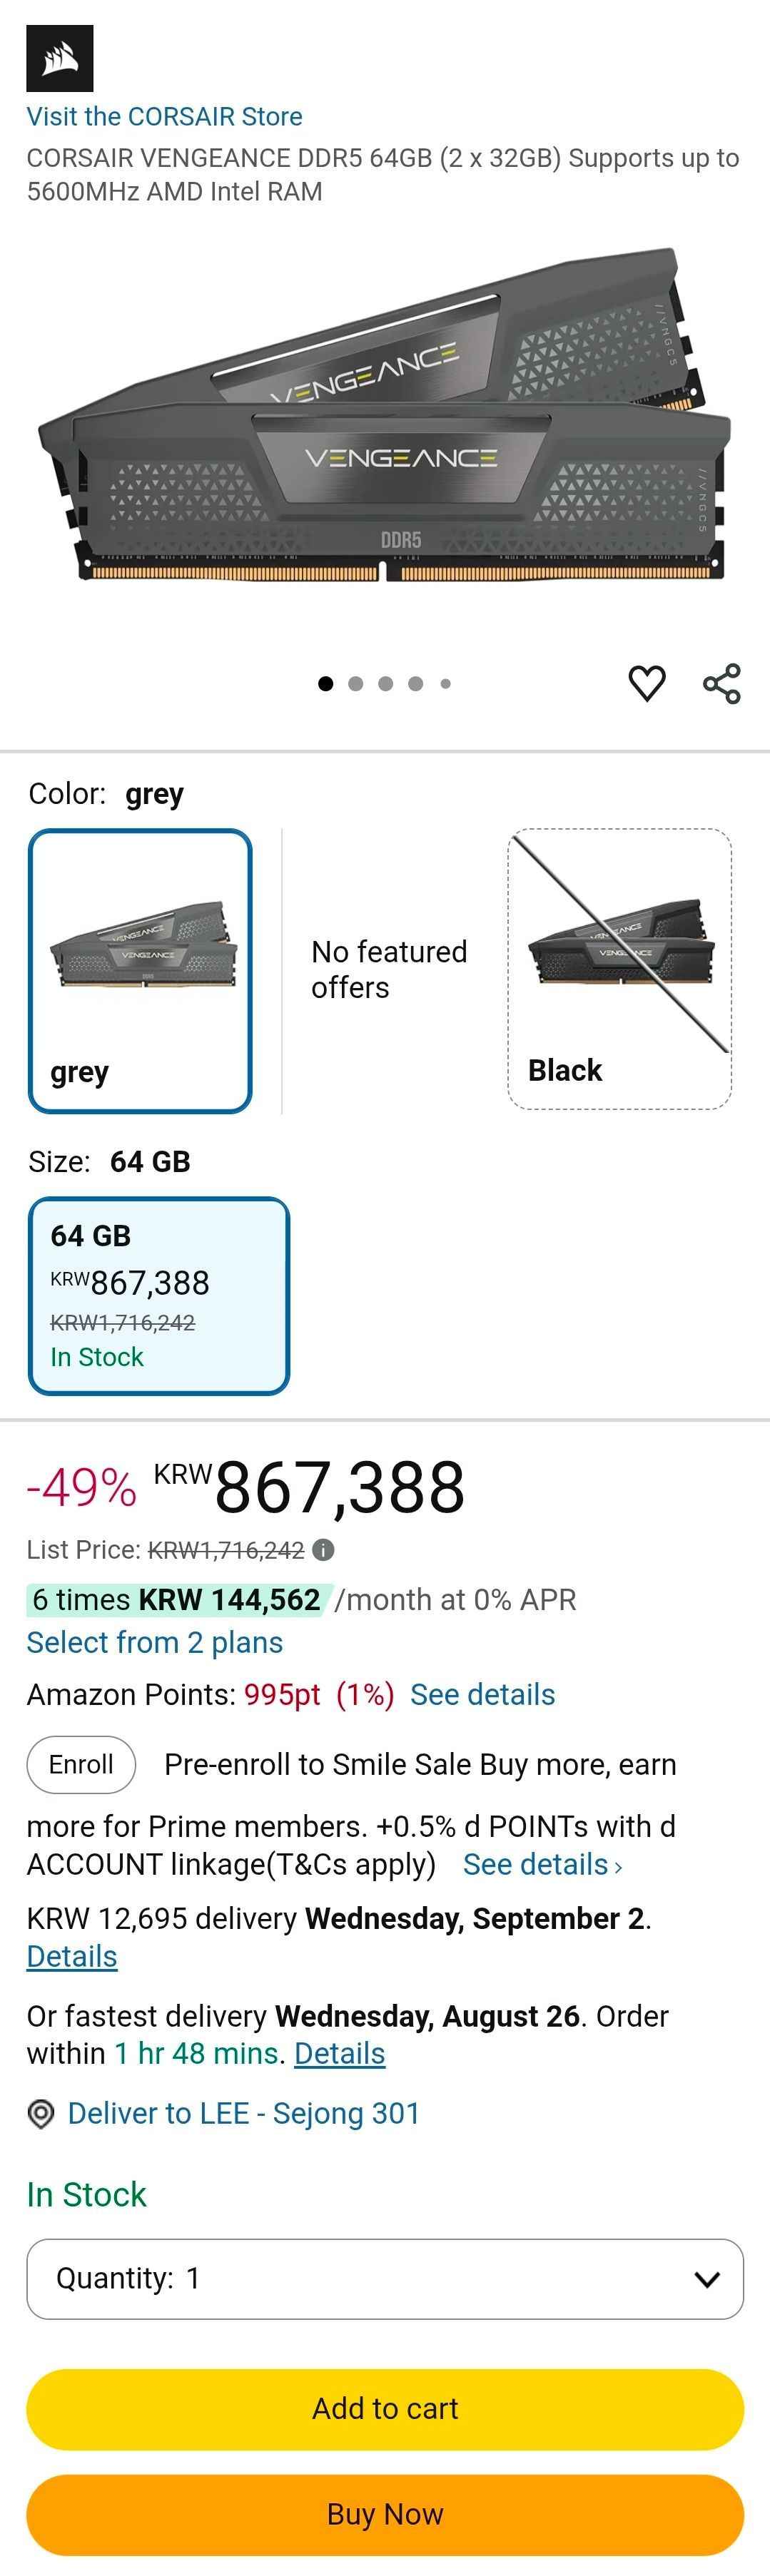Tap the share icon
The width and height of the screenshot is (770, 2576).
[x=722, y=684]
